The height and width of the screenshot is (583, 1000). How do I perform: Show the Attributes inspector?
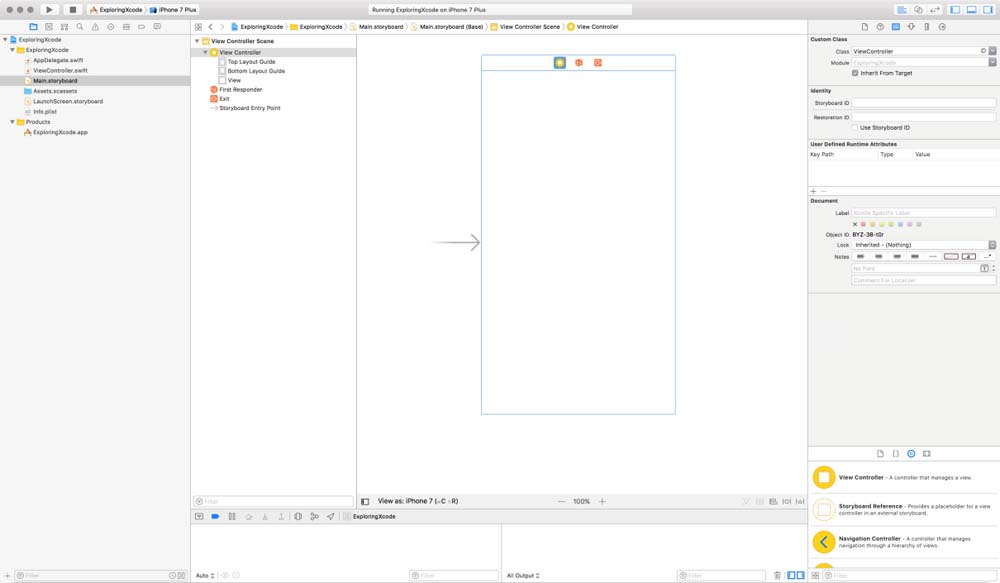click(x=911, y=27)
